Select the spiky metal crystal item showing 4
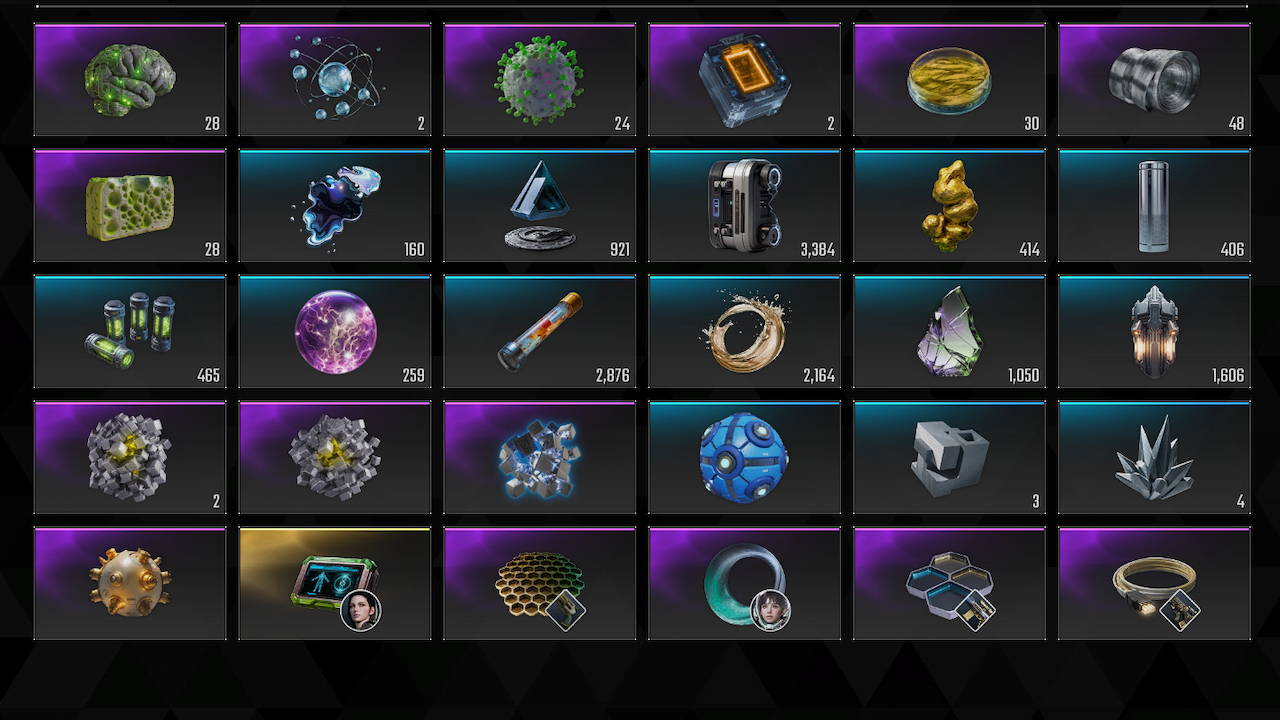The image size is (1280, 720). coord(1154,458)
